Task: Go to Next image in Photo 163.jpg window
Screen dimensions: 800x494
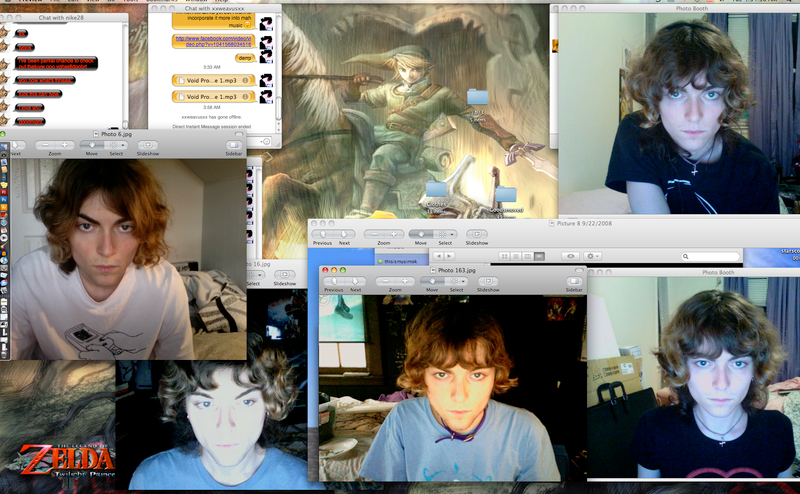Action: (x=355, y=281)
